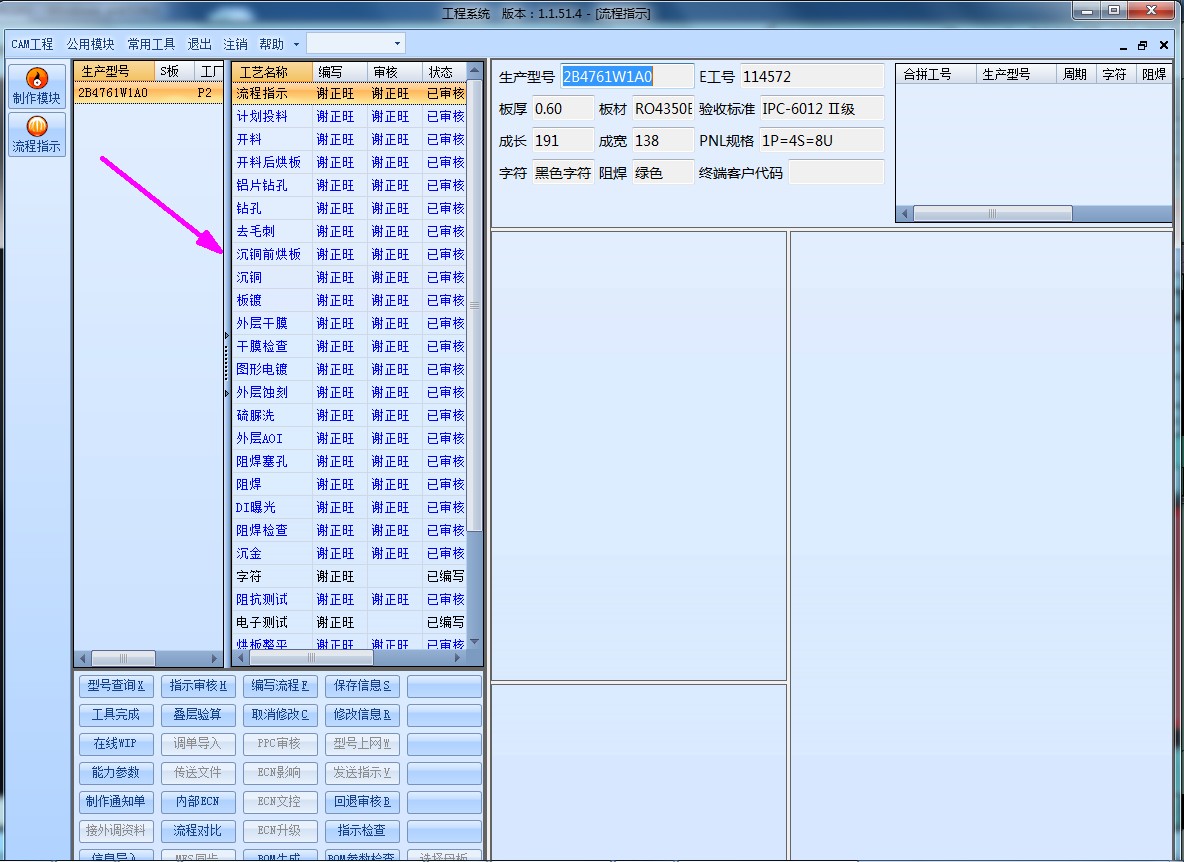Click the 退出 menu item
The image size is (1184, 862).
(199, 44)
